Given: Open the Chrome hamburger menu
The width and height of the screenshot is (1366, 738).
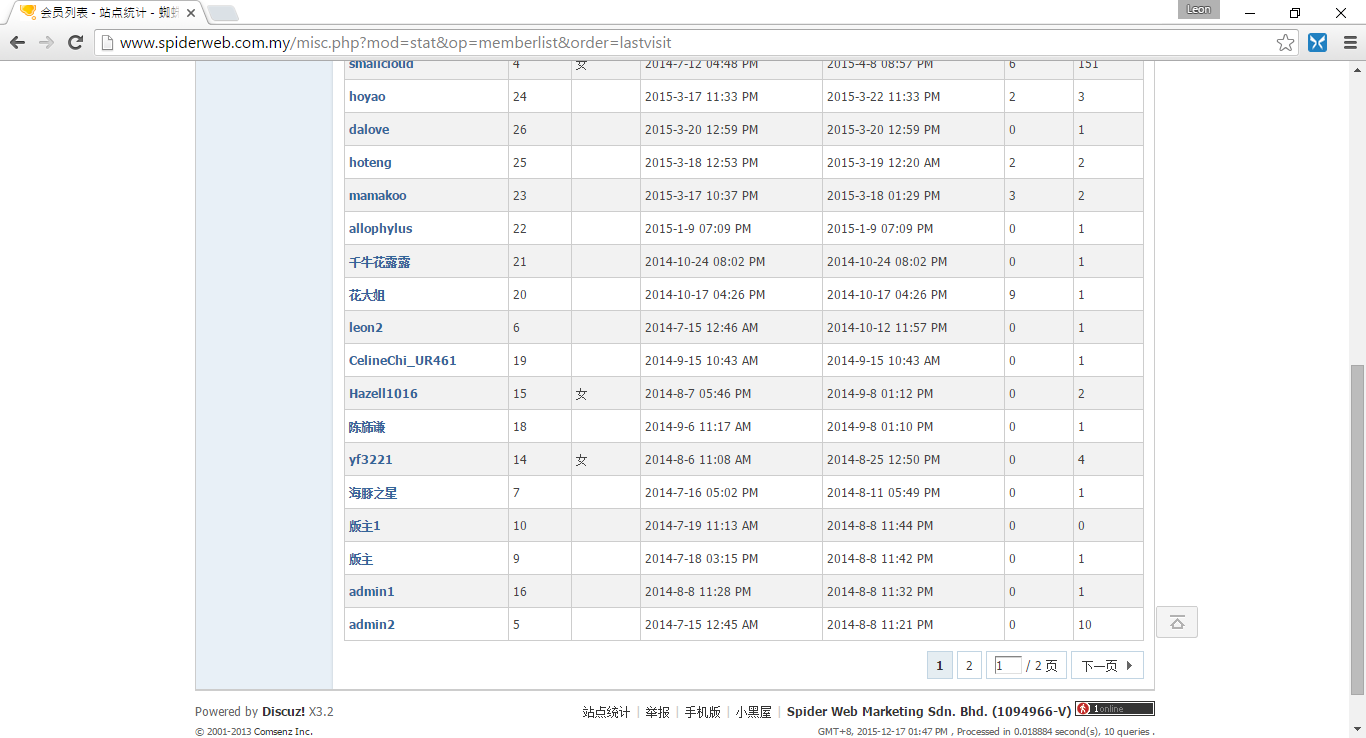Looking at the screenshot, I should [1349, 42].
